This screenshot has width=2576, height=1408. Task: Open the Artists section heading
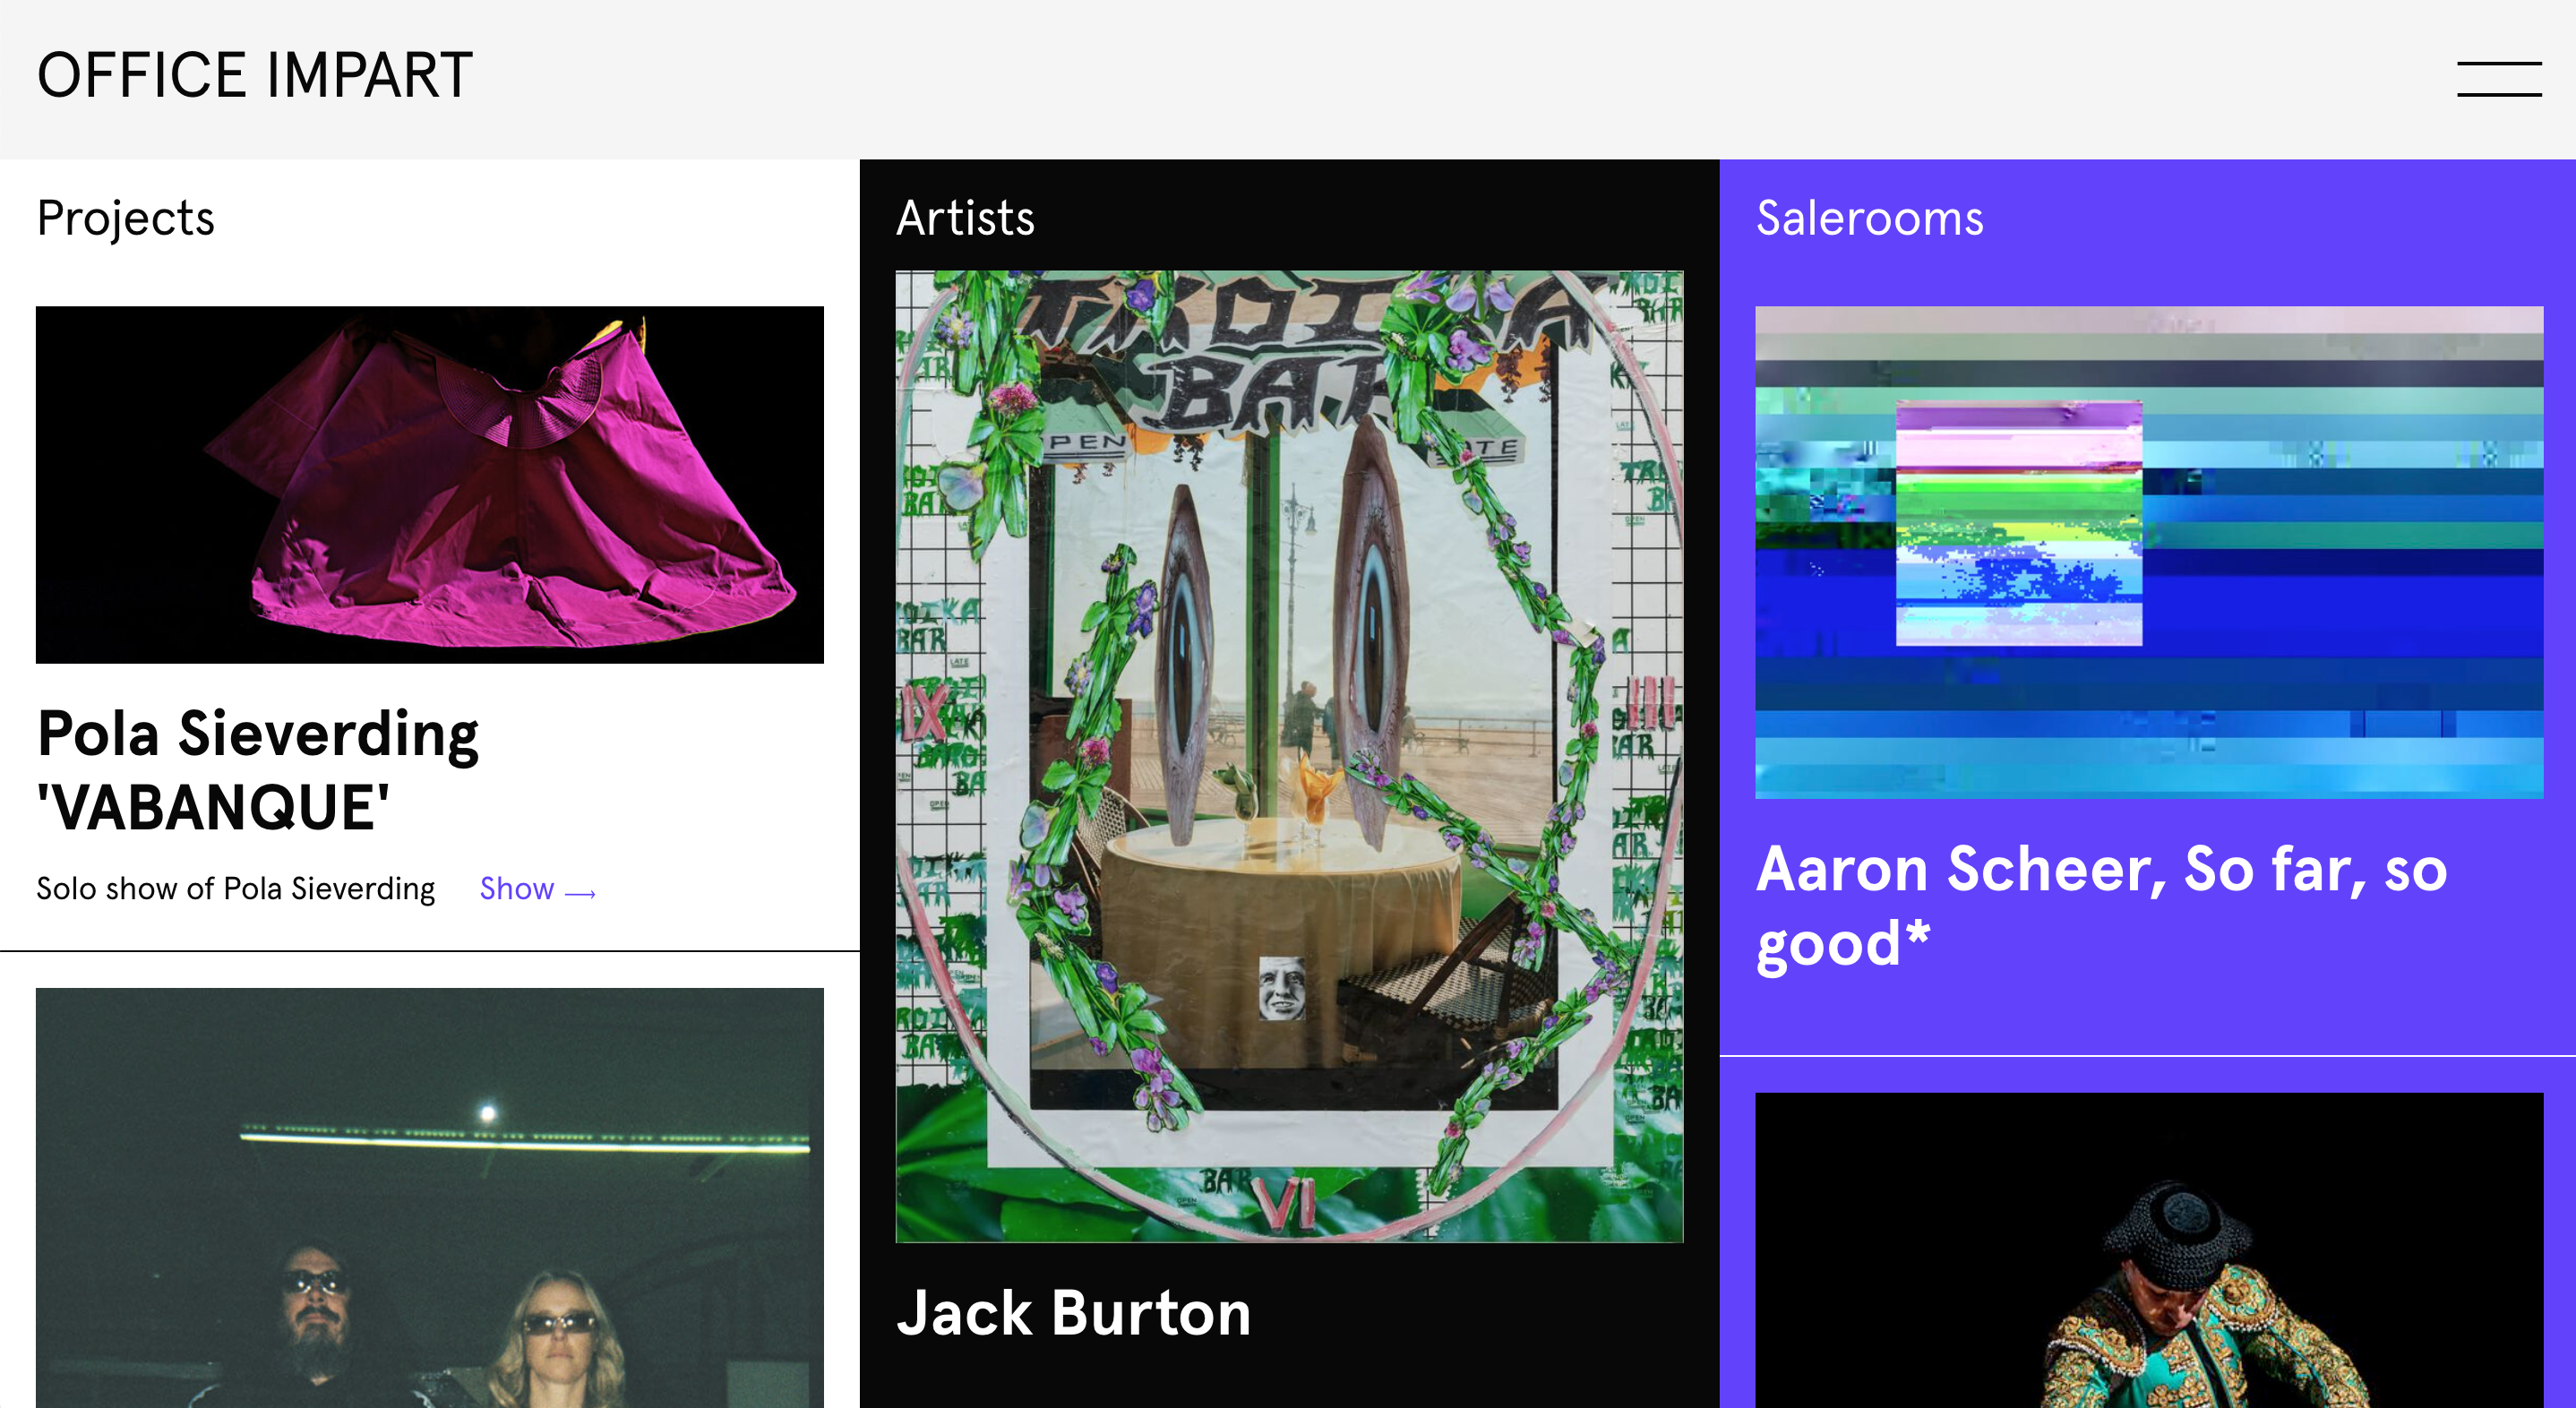[965, 218]
